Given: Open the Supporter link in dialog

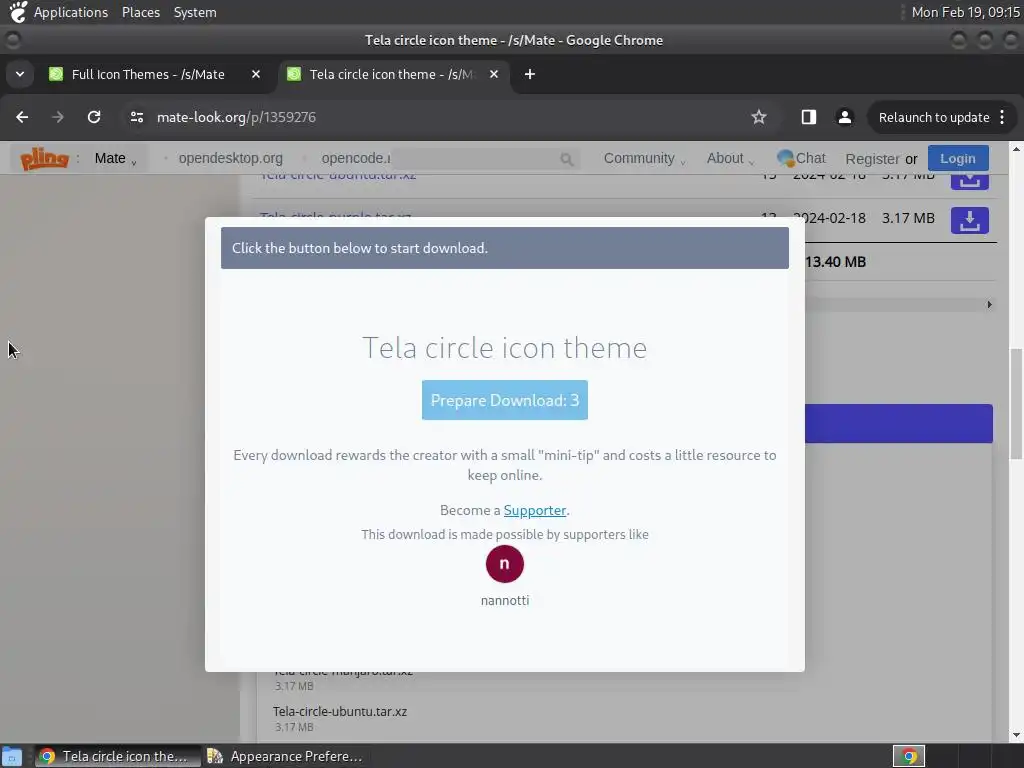Looking at the screenshot, I should [x=534, y=510].
